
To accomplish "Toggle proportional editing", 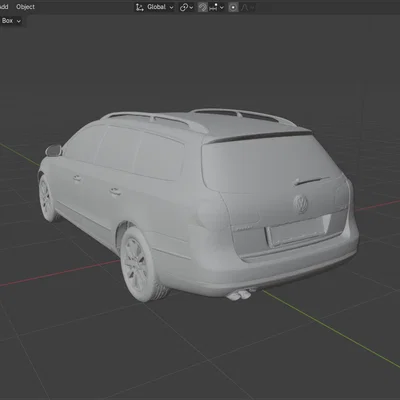I will coord(233,7).
